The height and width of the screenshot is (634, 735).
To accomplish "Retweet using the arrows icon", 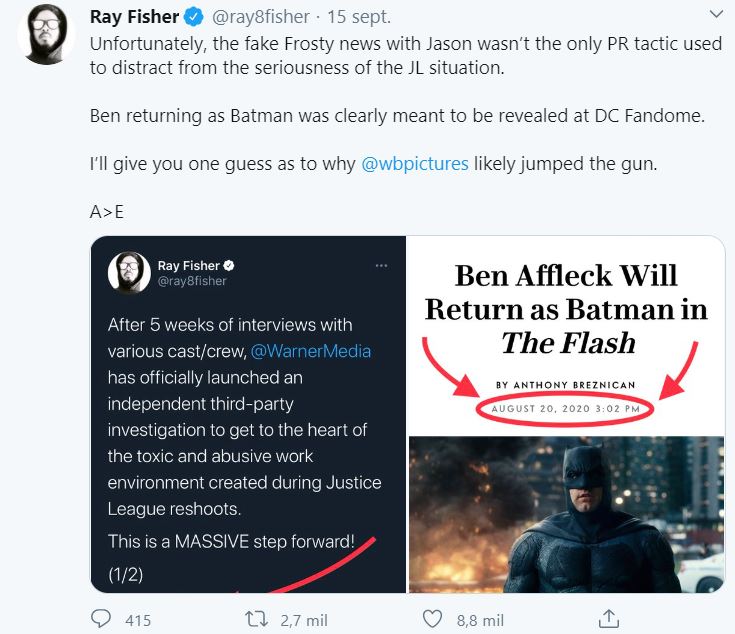I will [257, 619].
